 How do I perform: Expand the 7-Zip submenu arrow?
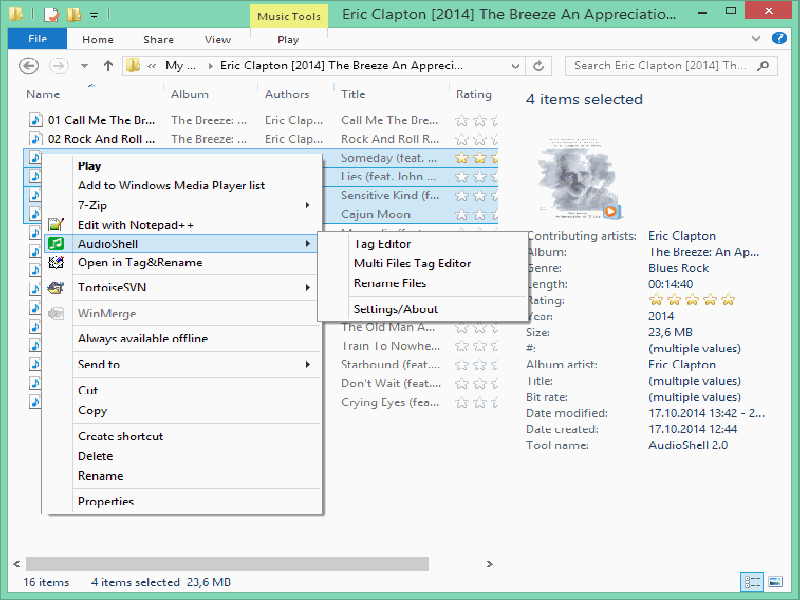tap(308, 205)
